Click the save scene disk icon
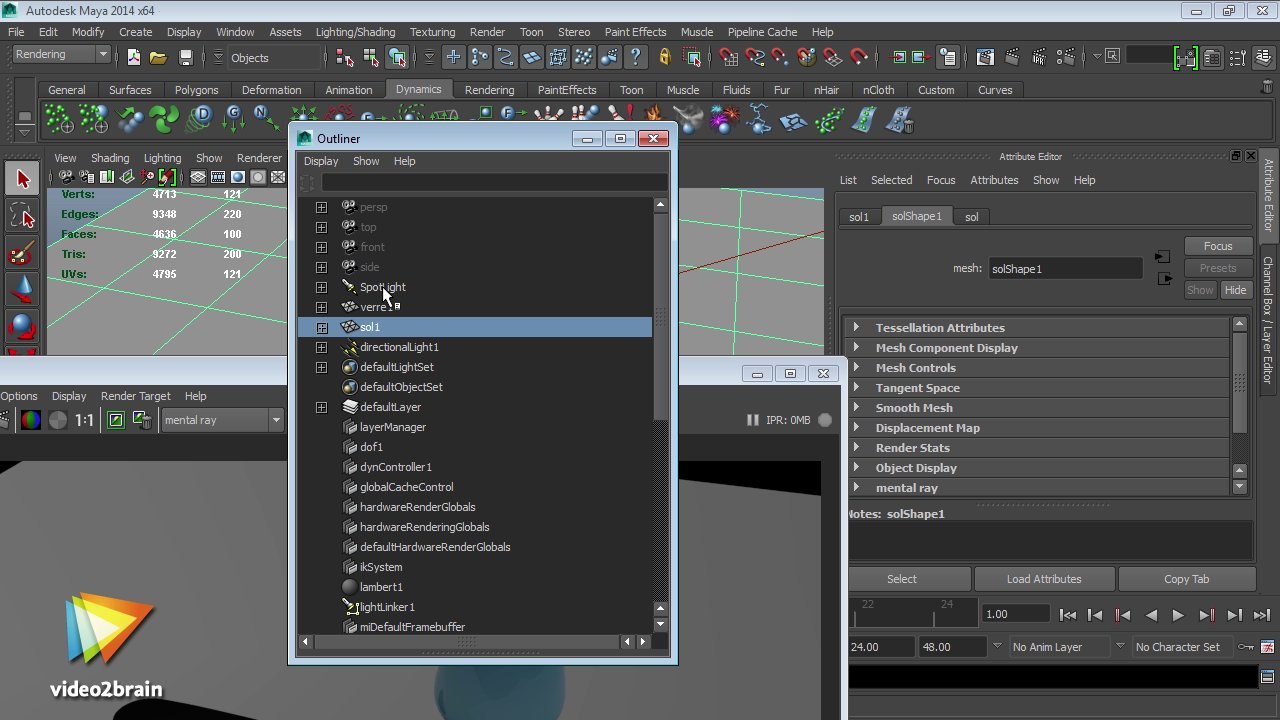 185,57
